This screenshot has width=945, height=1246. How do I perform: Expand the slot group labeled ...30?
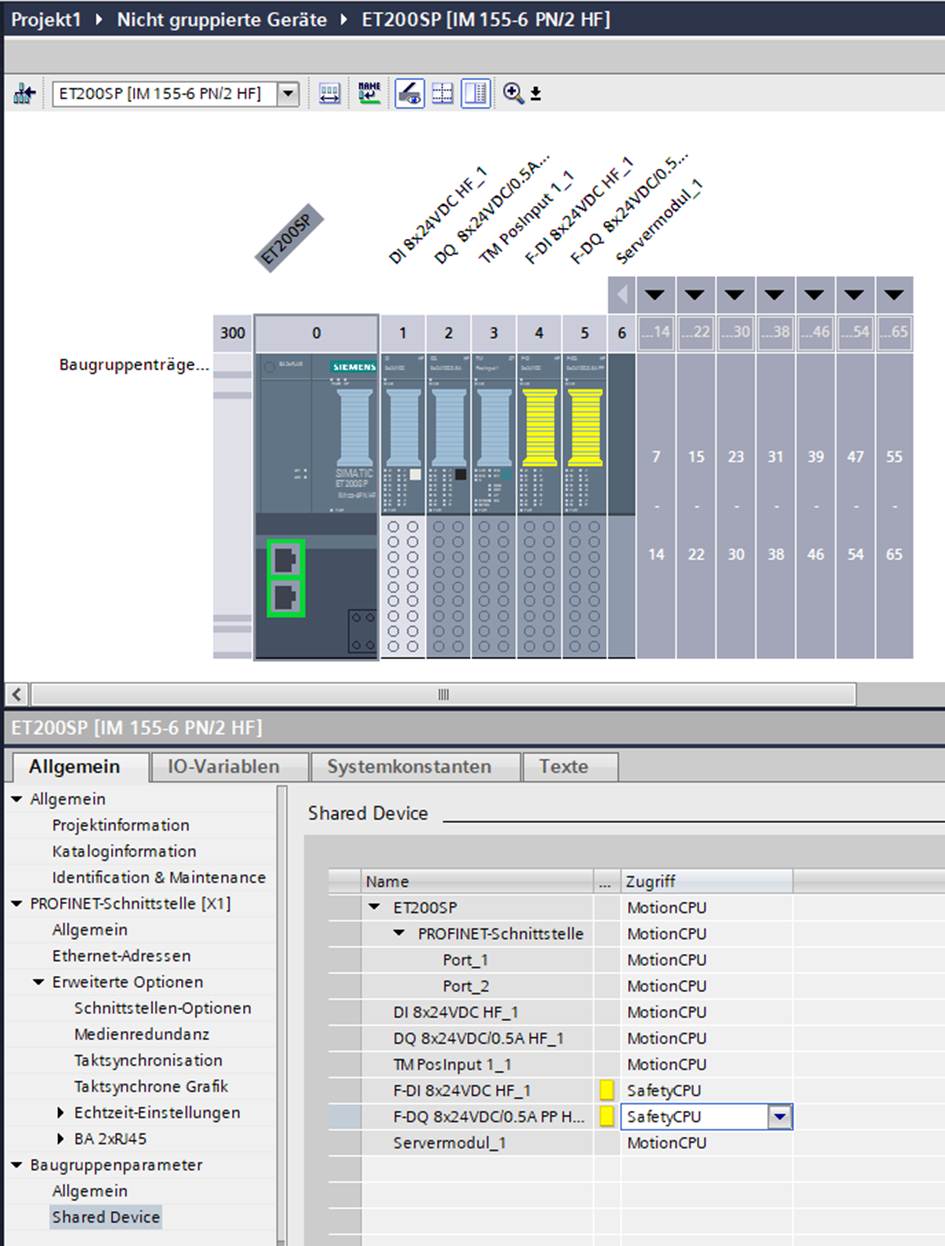(735, 295)
